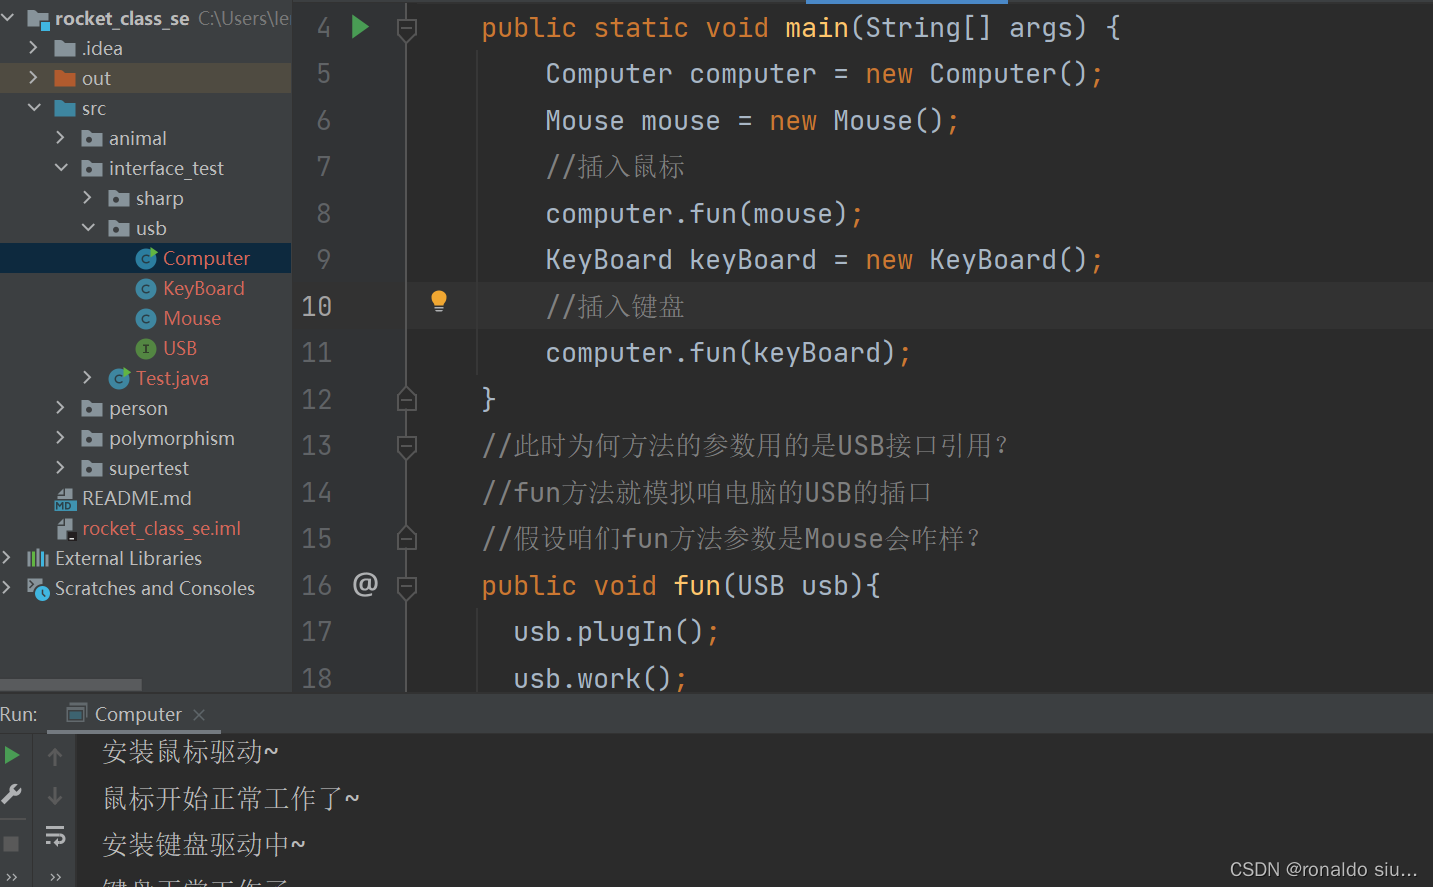Click Computer class icon in tree
1433x887 pixels.
146,258
